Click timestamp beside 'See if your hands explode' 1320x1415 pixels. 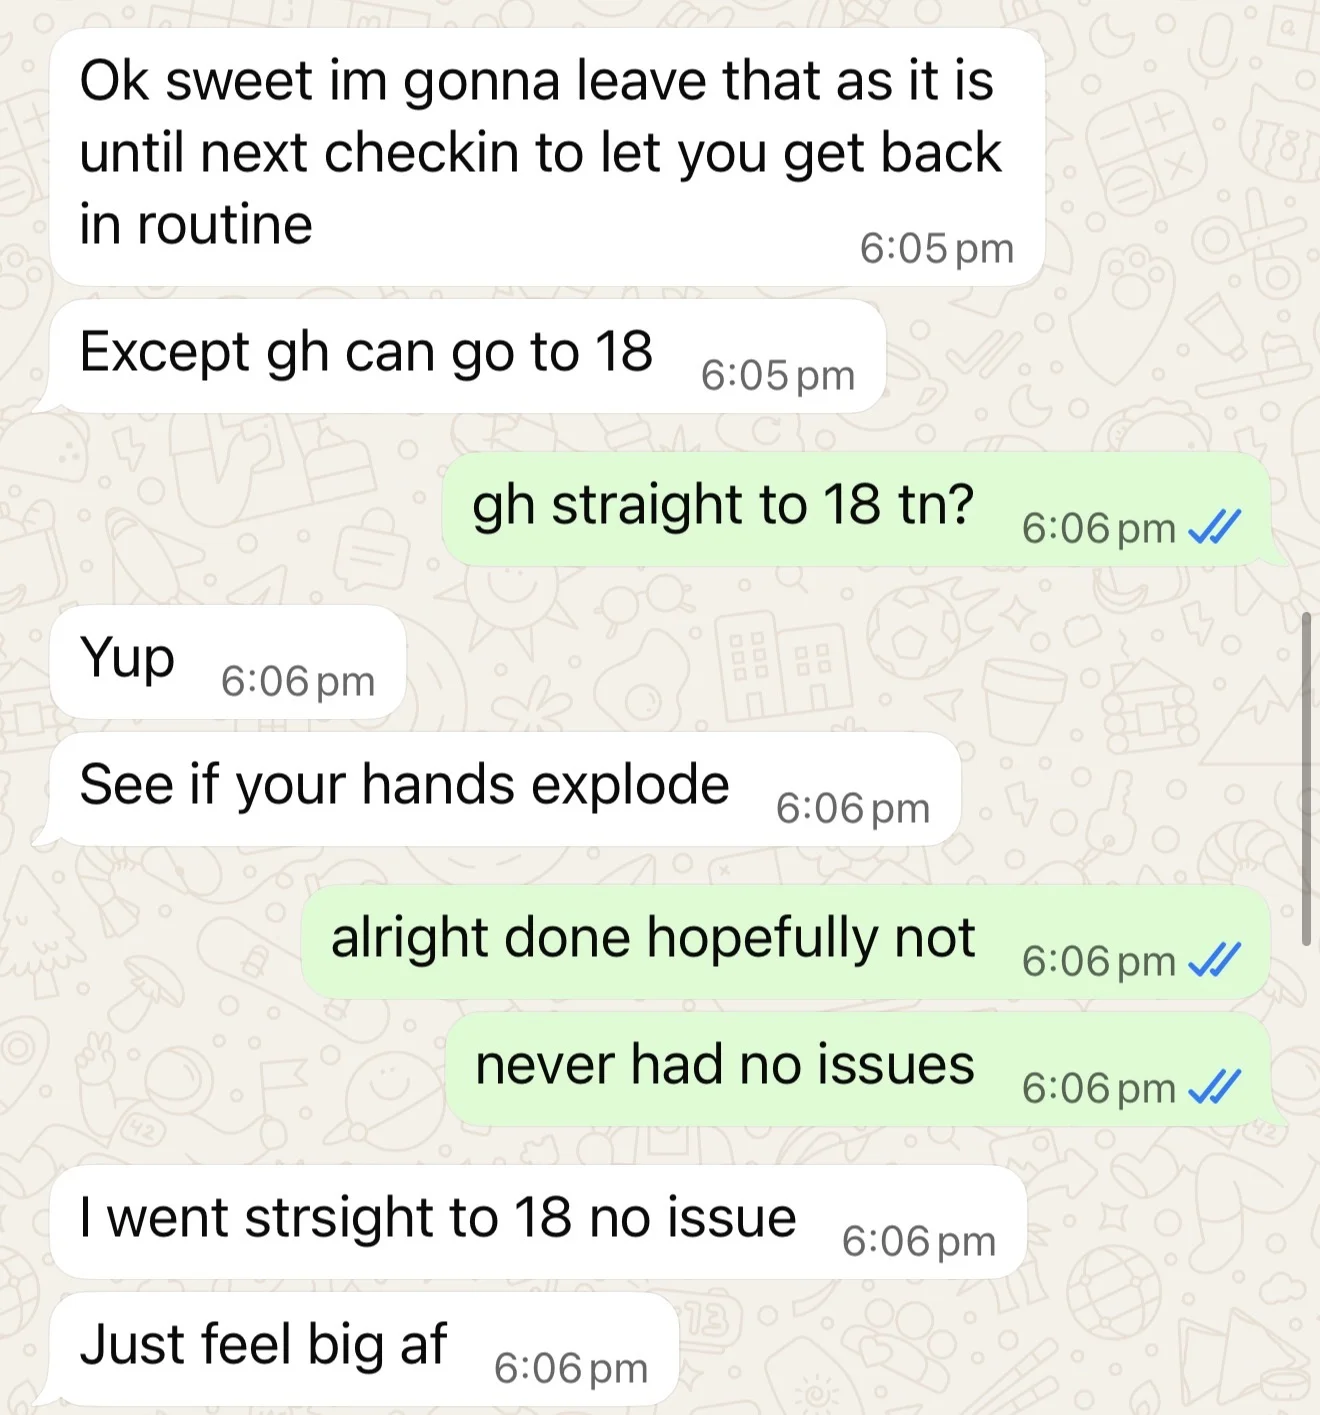click(x=853, y=808)
